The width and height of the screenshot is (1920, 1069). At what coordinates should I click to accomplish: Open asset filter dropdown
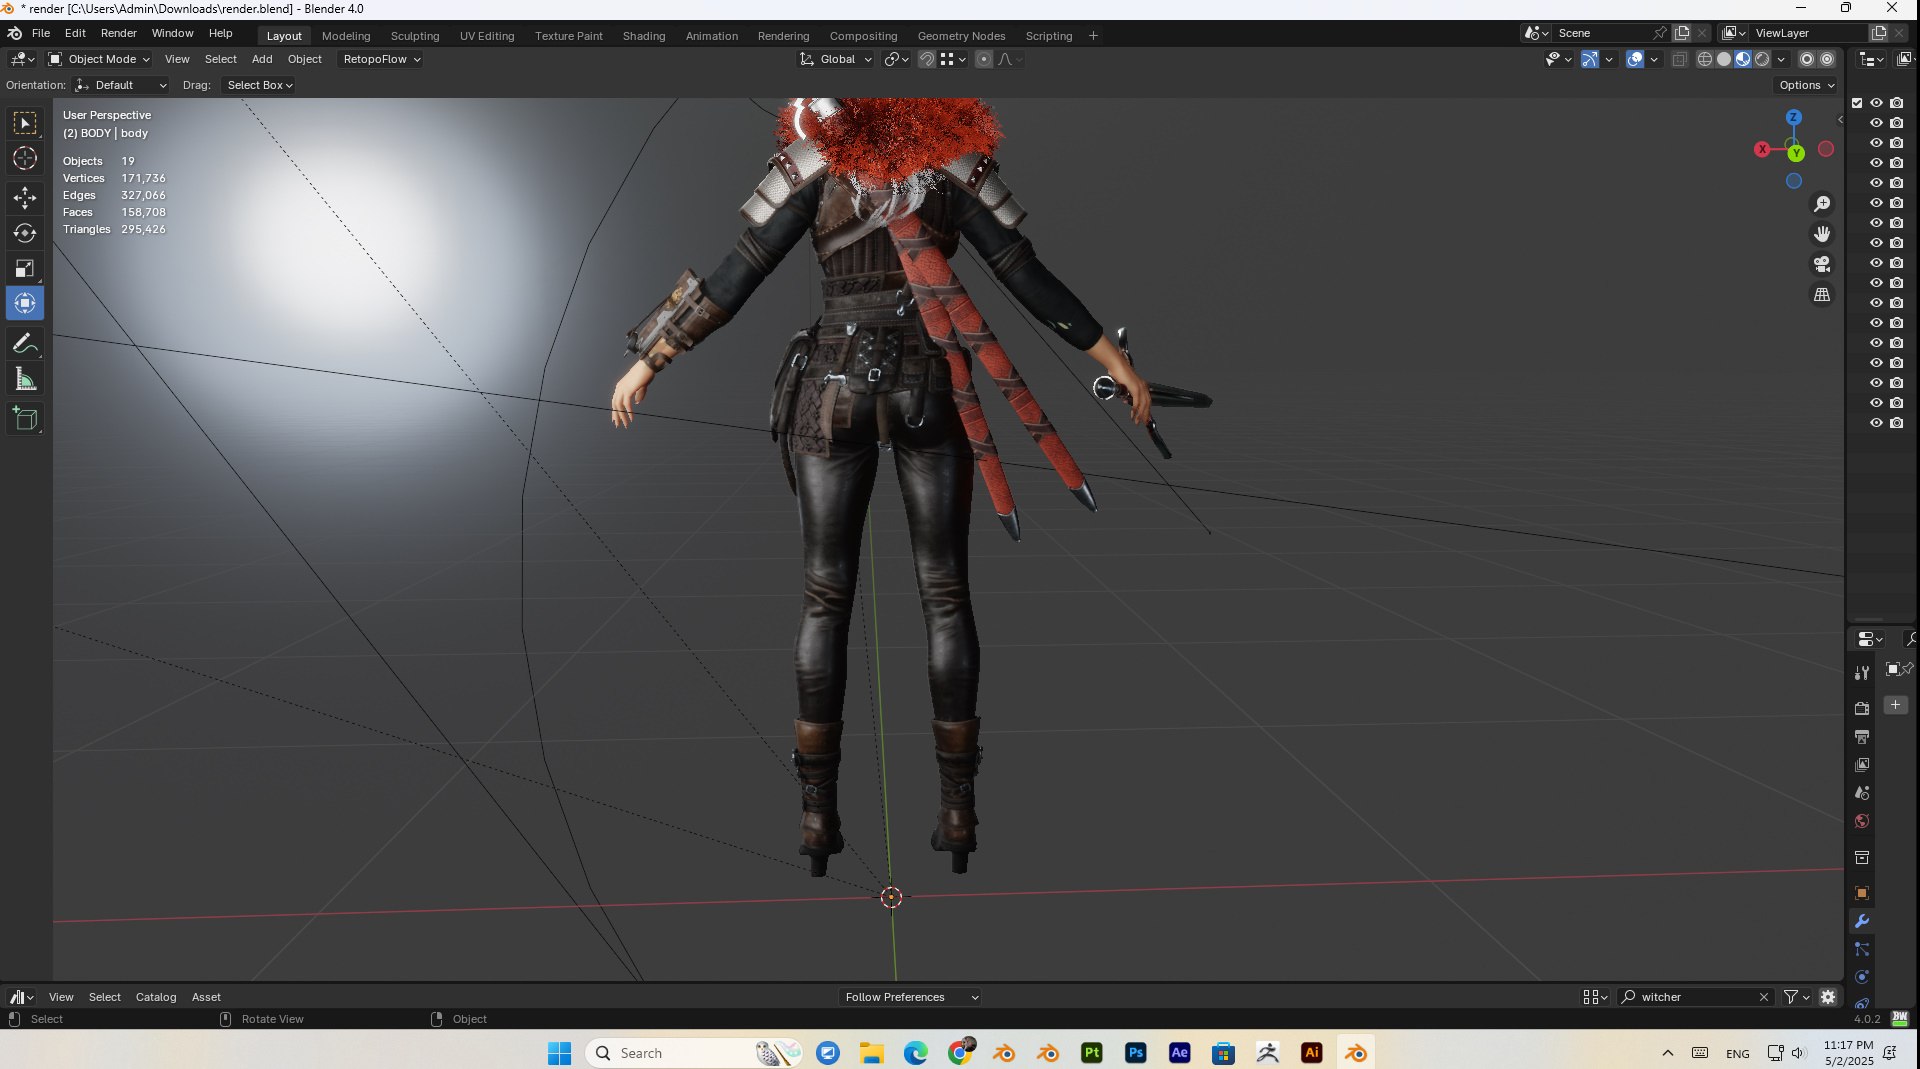(x=1797, y=997)
